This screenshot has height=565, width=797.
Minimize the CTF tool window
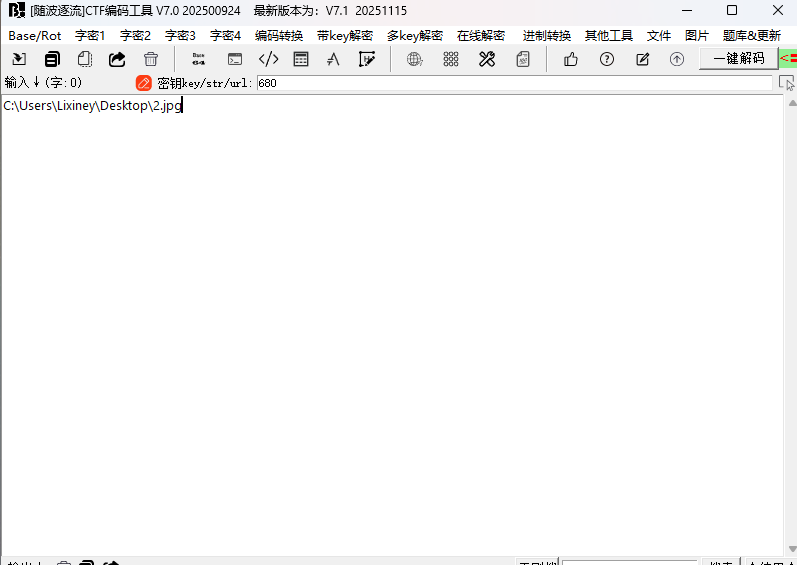pyautogui.click(x=686, y=10)
